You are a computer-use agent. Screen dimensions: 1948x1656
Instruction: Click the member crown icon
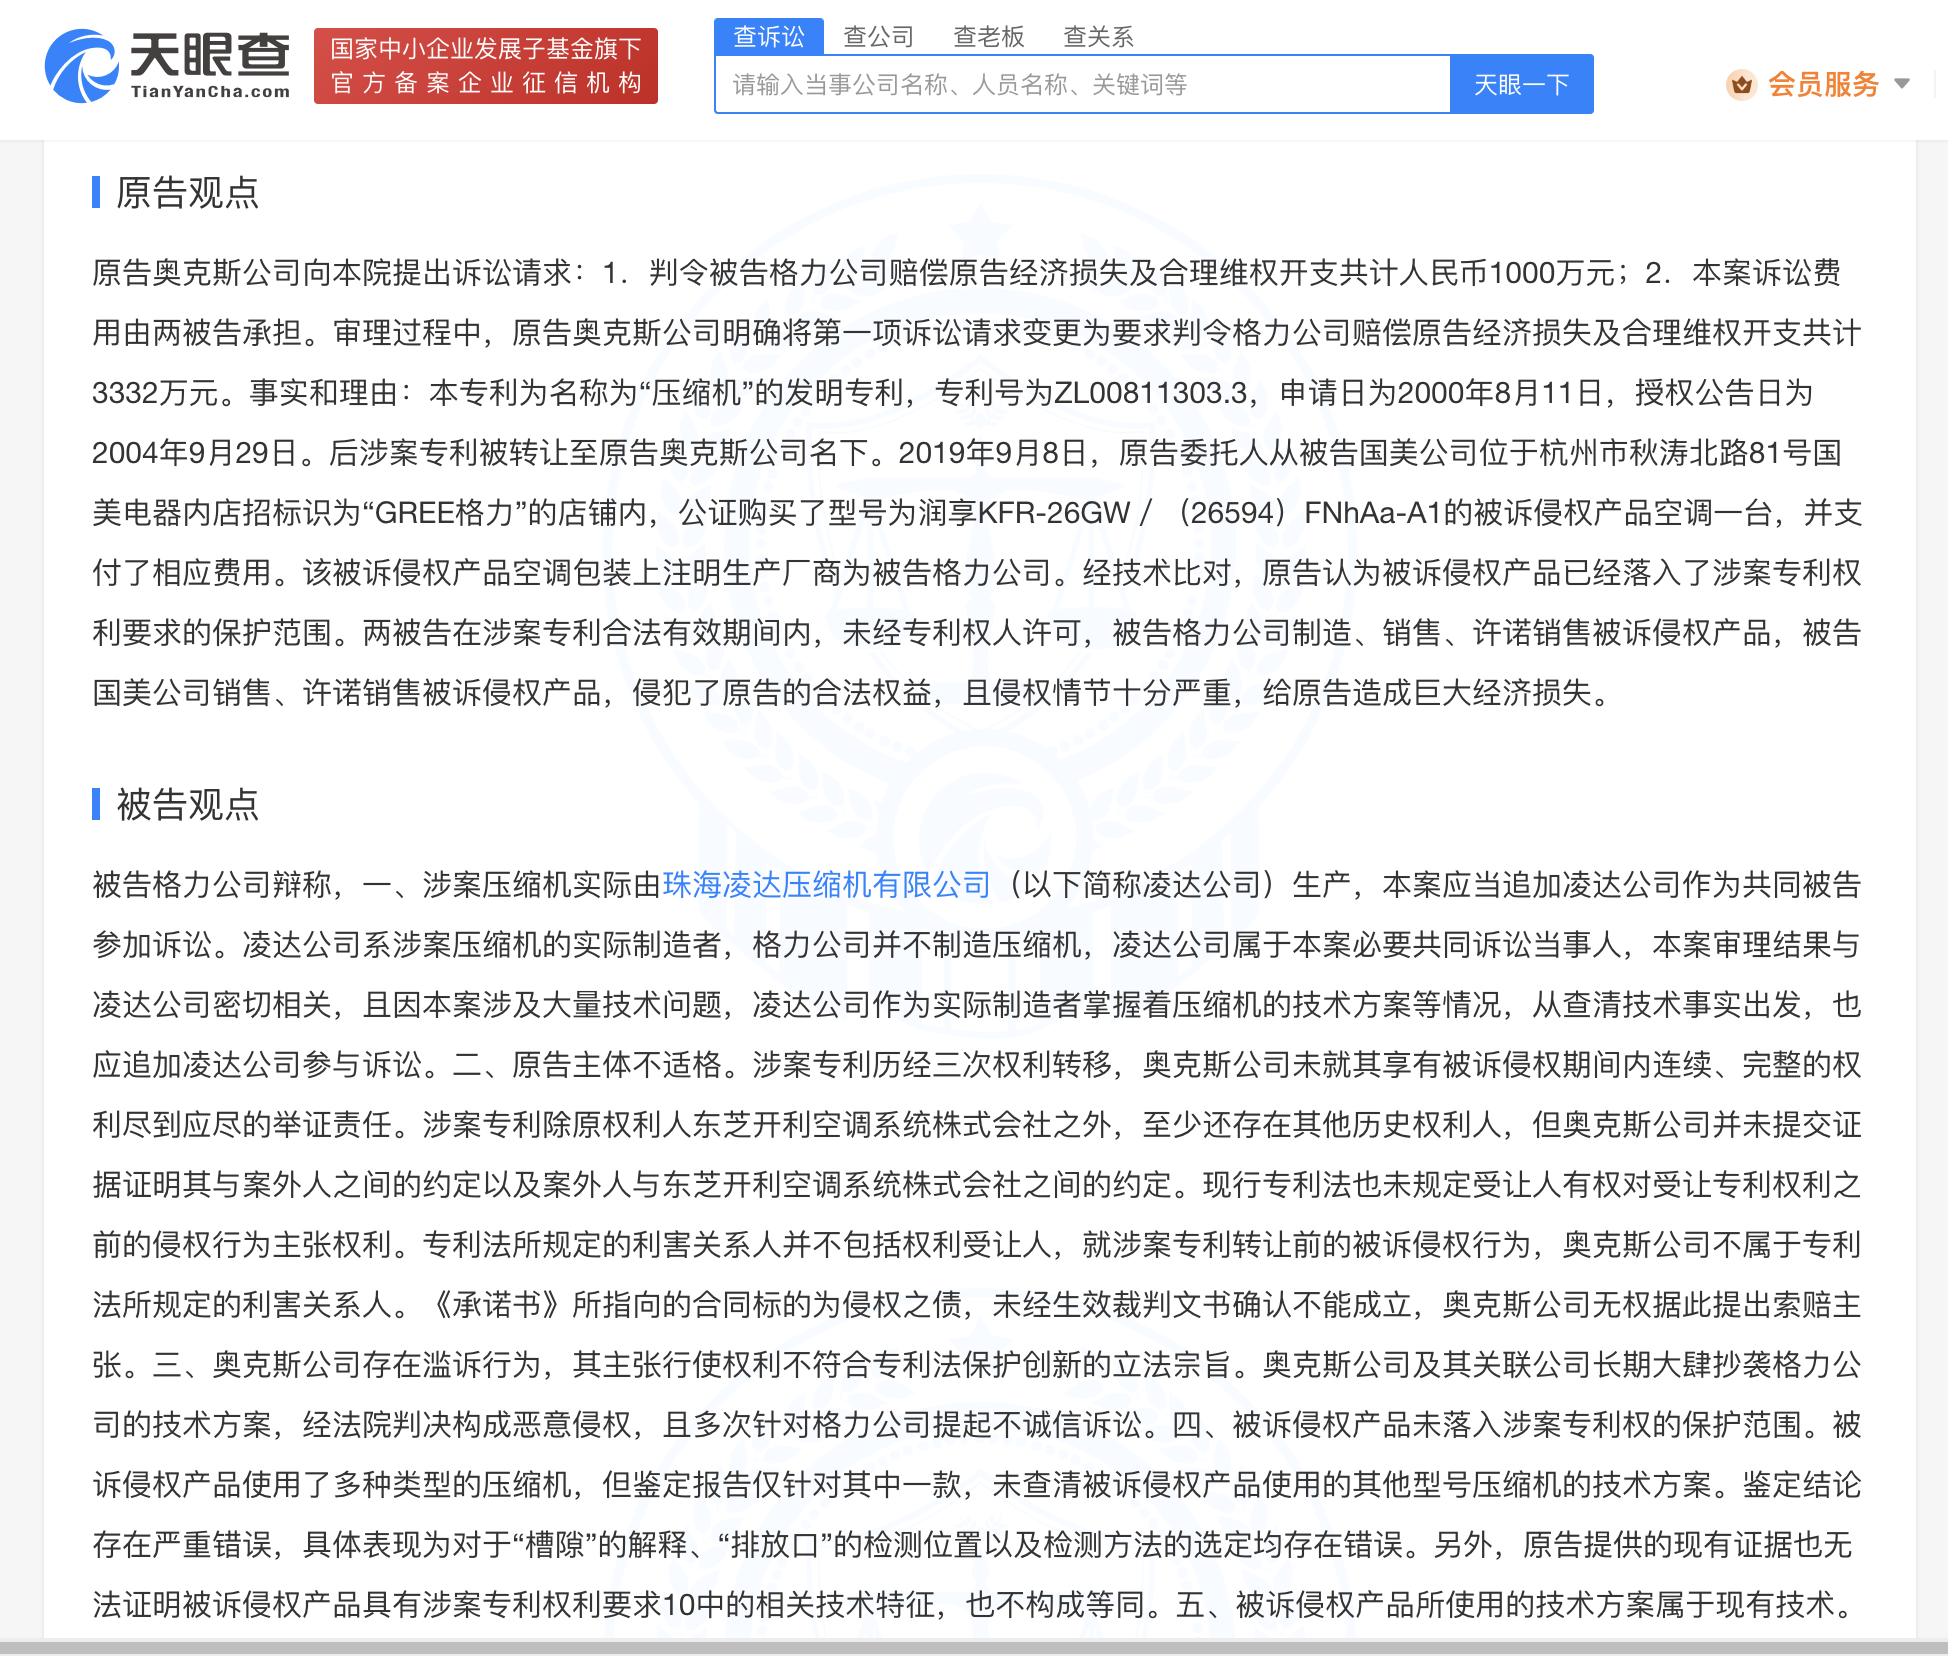(1741, 85)
